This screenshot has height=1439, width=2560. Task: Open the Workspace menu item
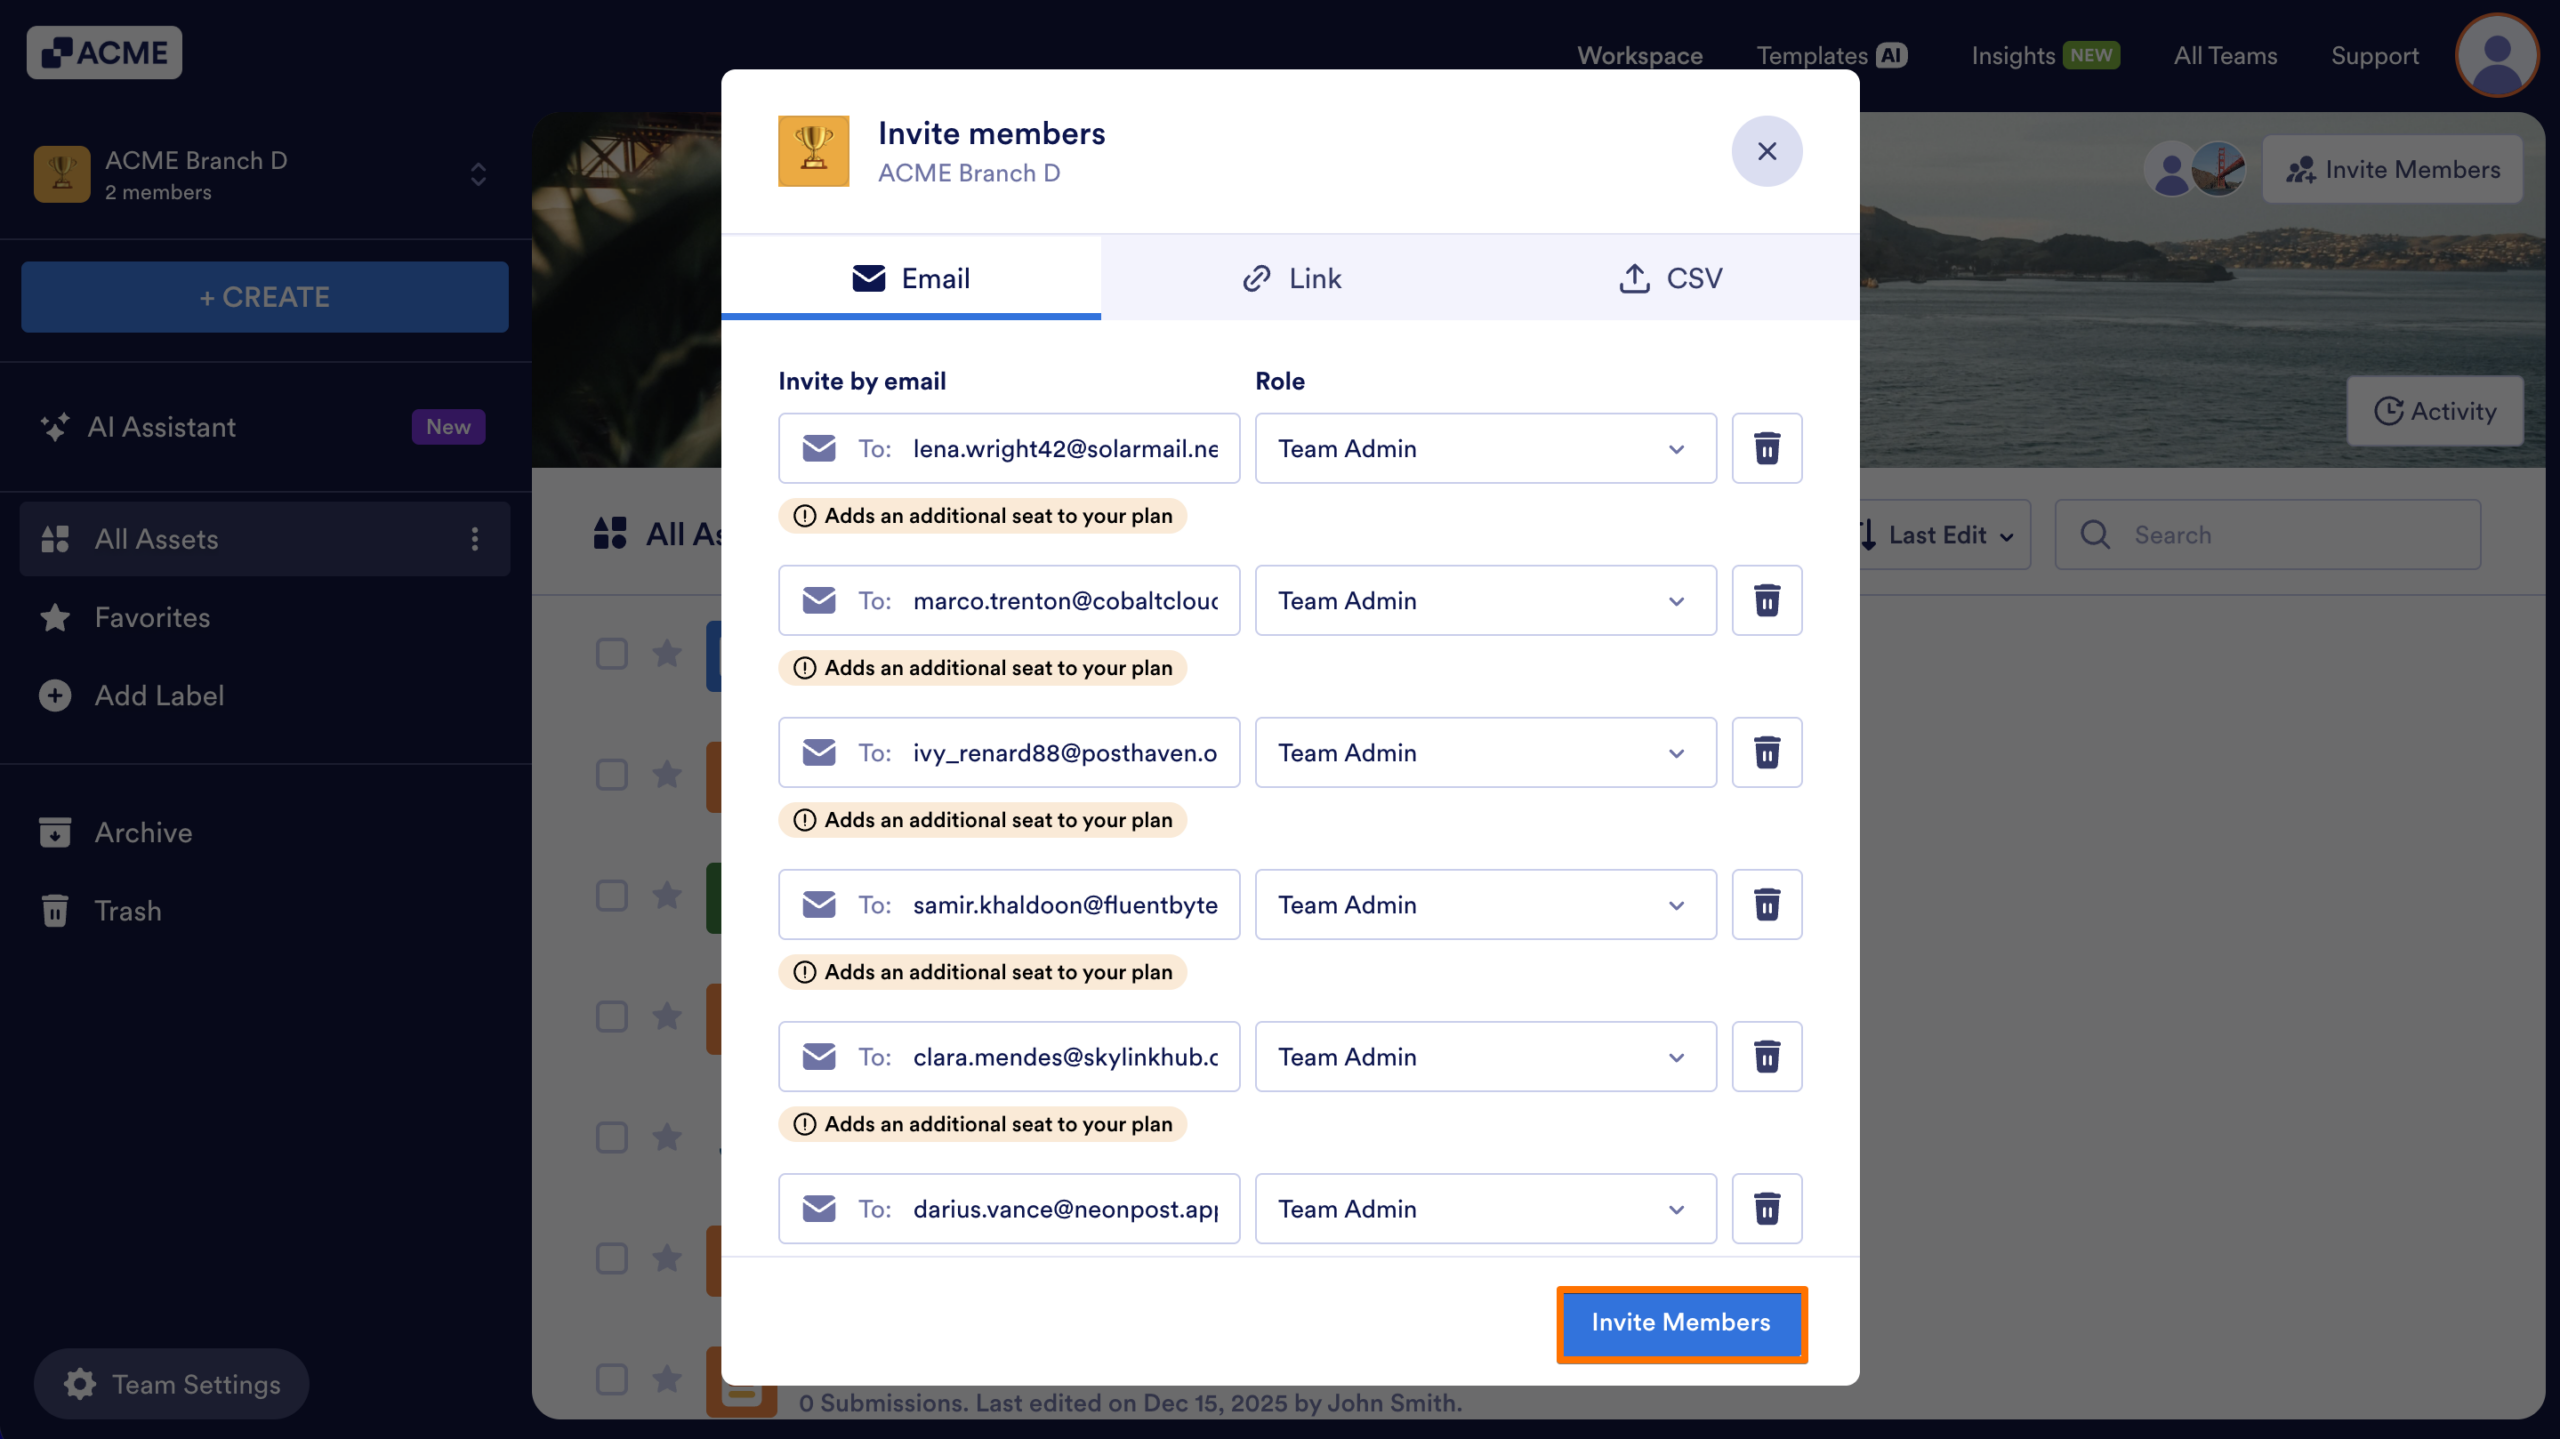(x=1639, y=55)
